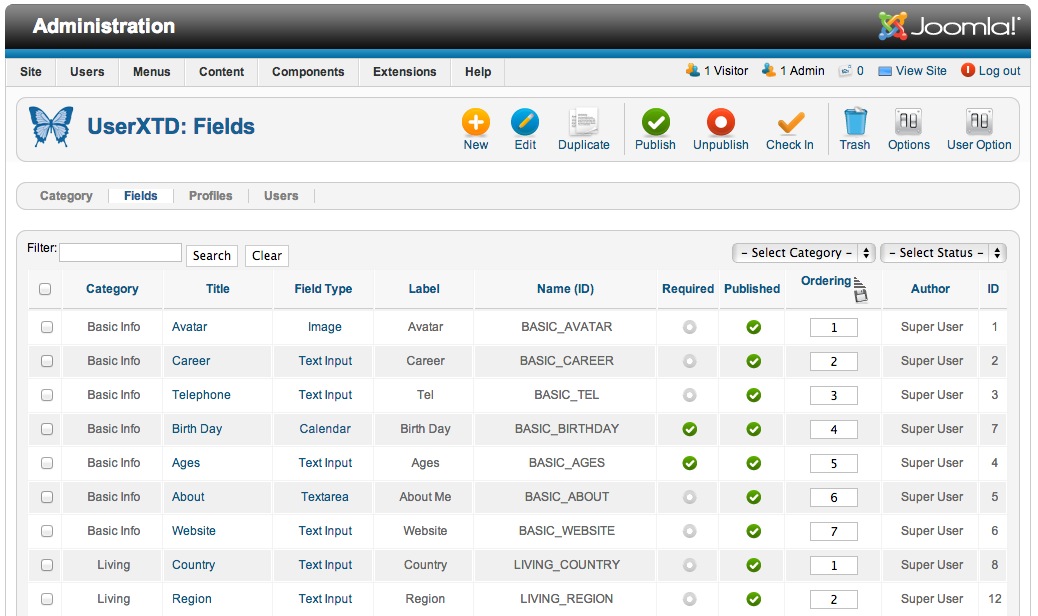Click the Calendar field type link
The height and width of the screenshot is (616, 1038).
click(324, 429)
